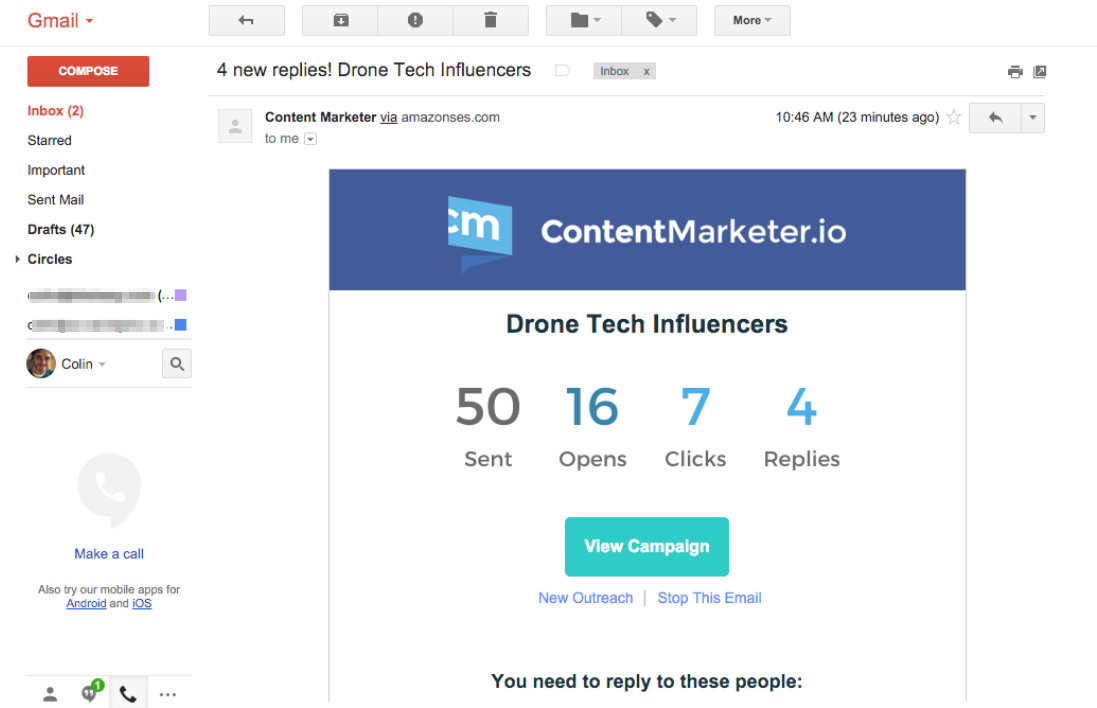Click the back to inbox arrow
The width and height of the screenshot is (1097, 708).
tap(246, 20)
